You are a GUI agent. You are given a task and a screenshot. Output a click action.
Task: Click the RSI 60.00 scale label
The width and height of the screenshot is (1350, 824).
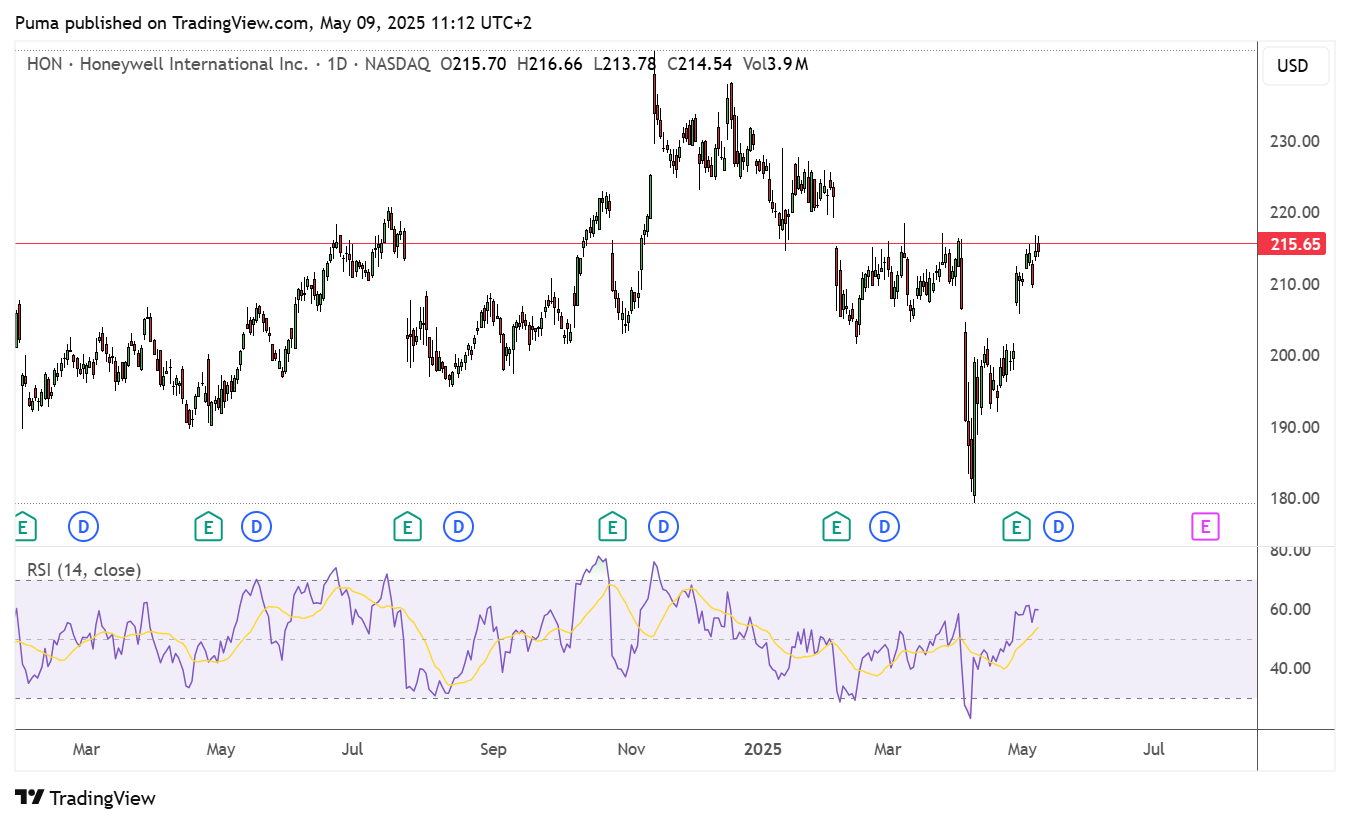1292,609
